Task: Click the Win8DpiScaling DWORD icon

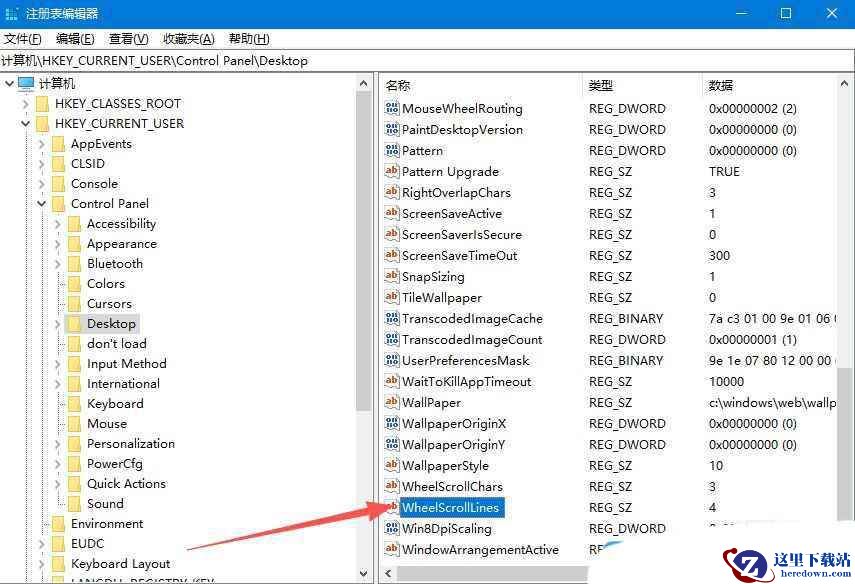Action: point(392,528)
